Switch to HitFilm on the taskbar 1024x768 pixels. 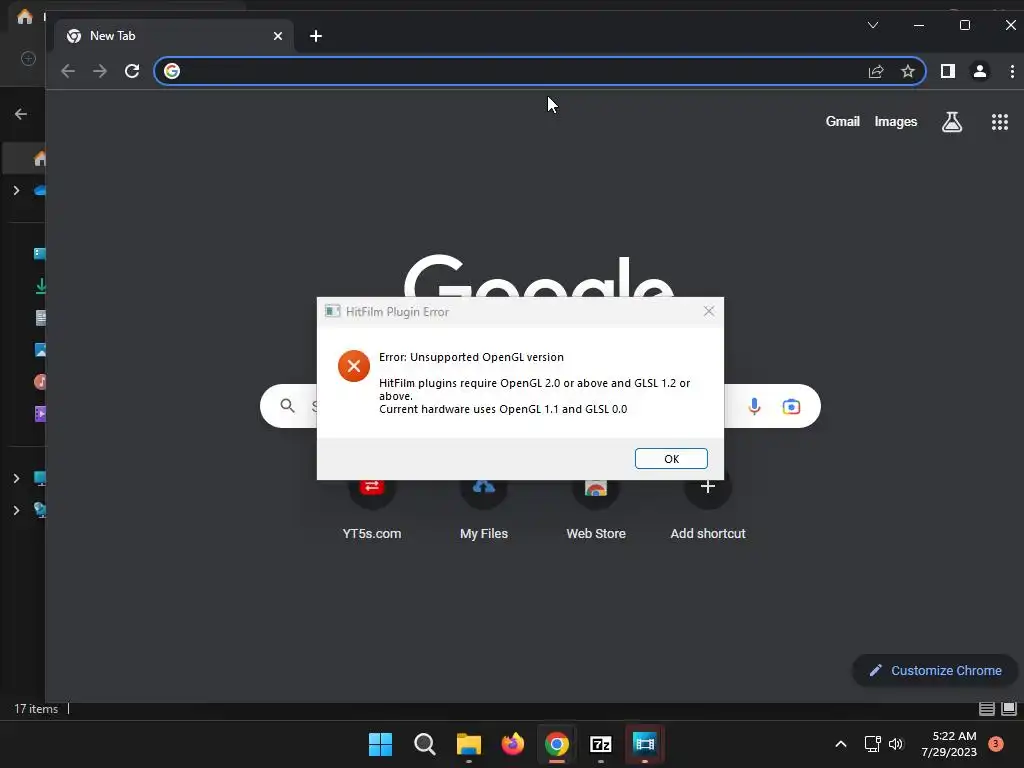pos(645,744)
